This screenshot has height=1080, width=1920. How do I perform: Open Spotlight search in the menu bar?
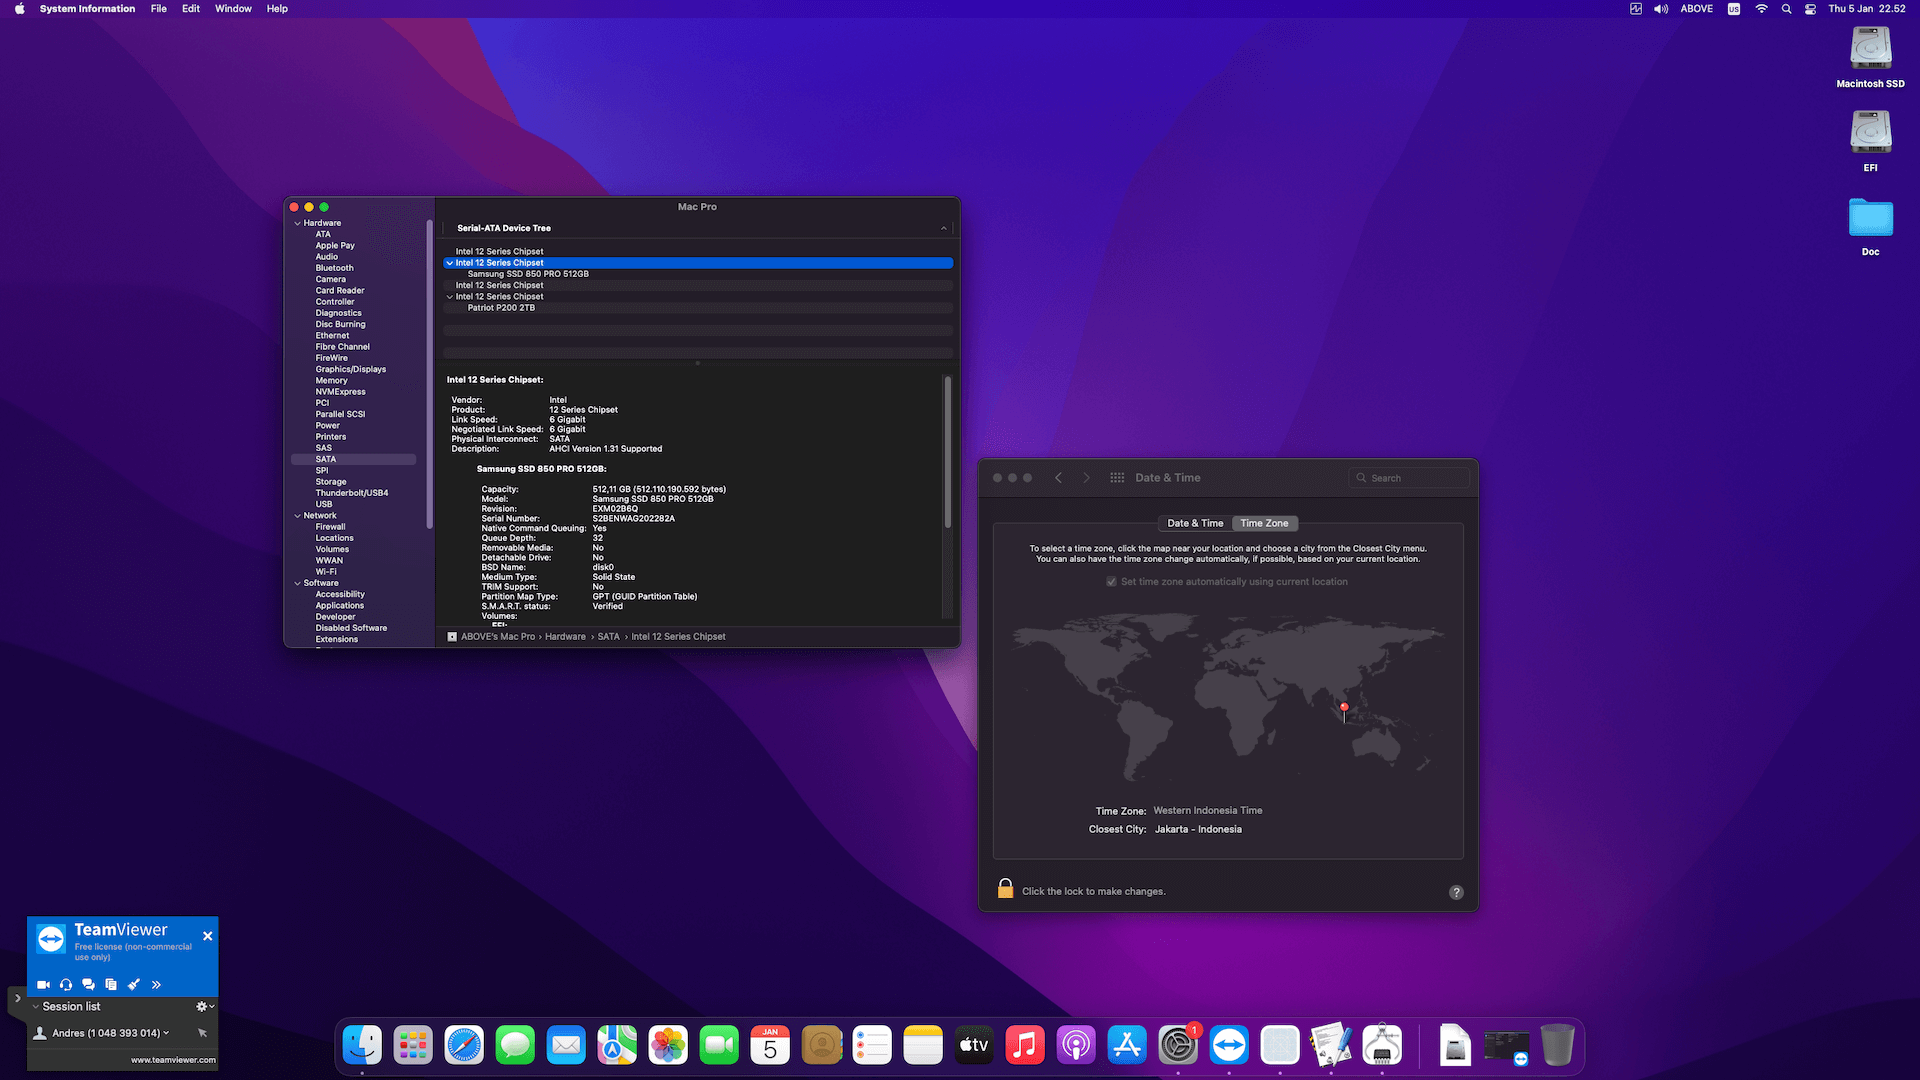click(x=1786, y=9)
